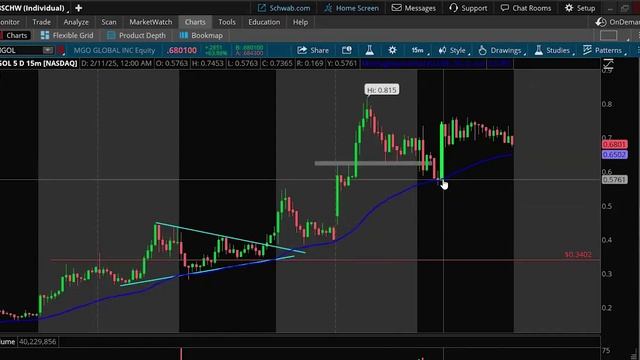Switch to the MarketWatch tab
640x360 pixels.
point(151,22)
